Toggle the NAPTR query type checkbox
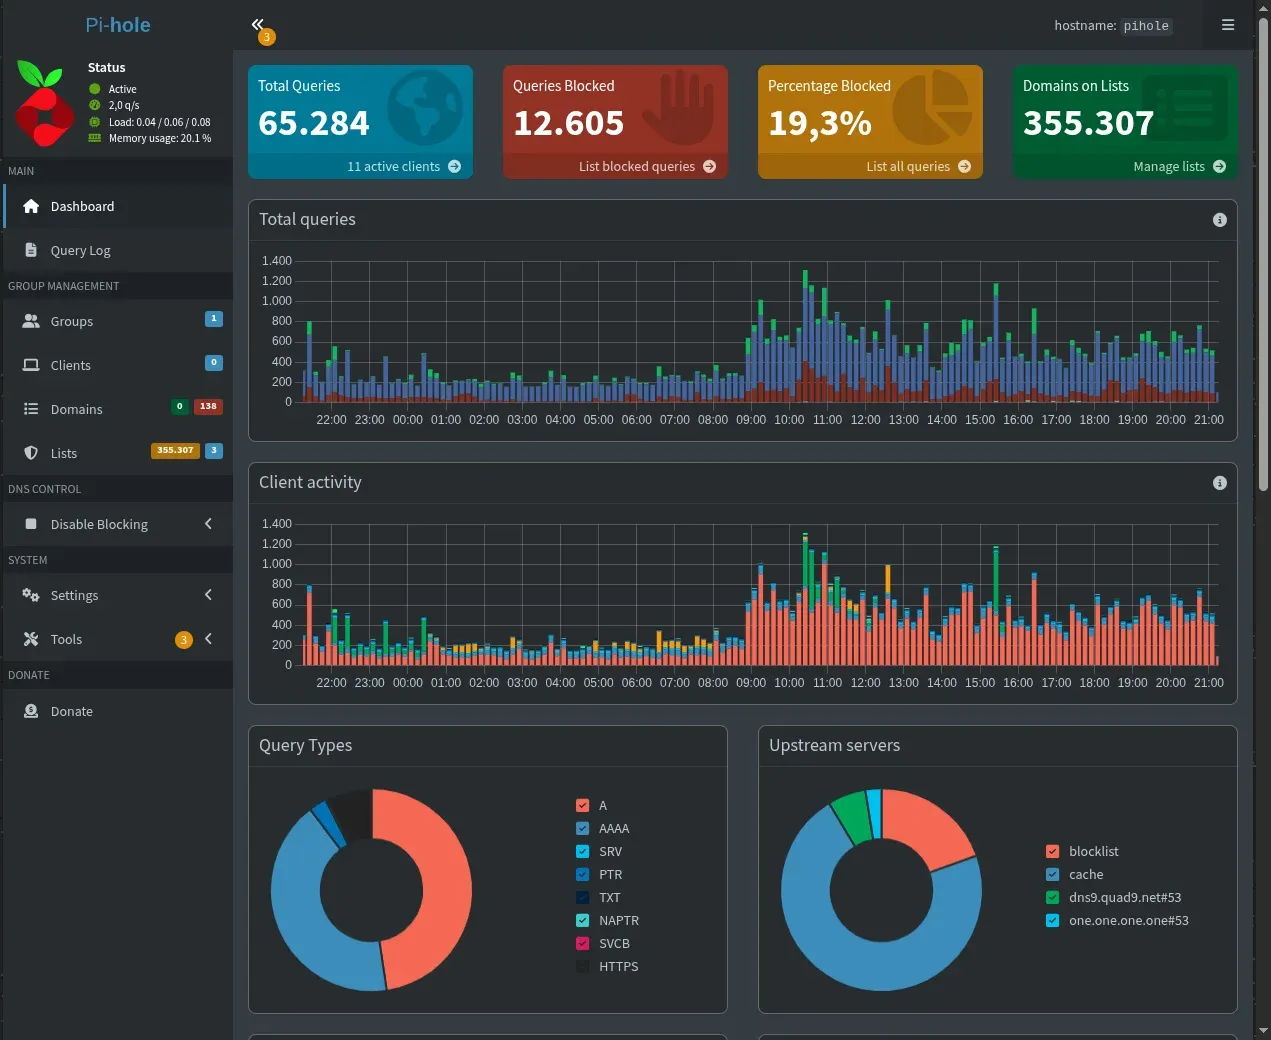The height and width of the screenshot is (1040, 1271). [x=583, y=920]
